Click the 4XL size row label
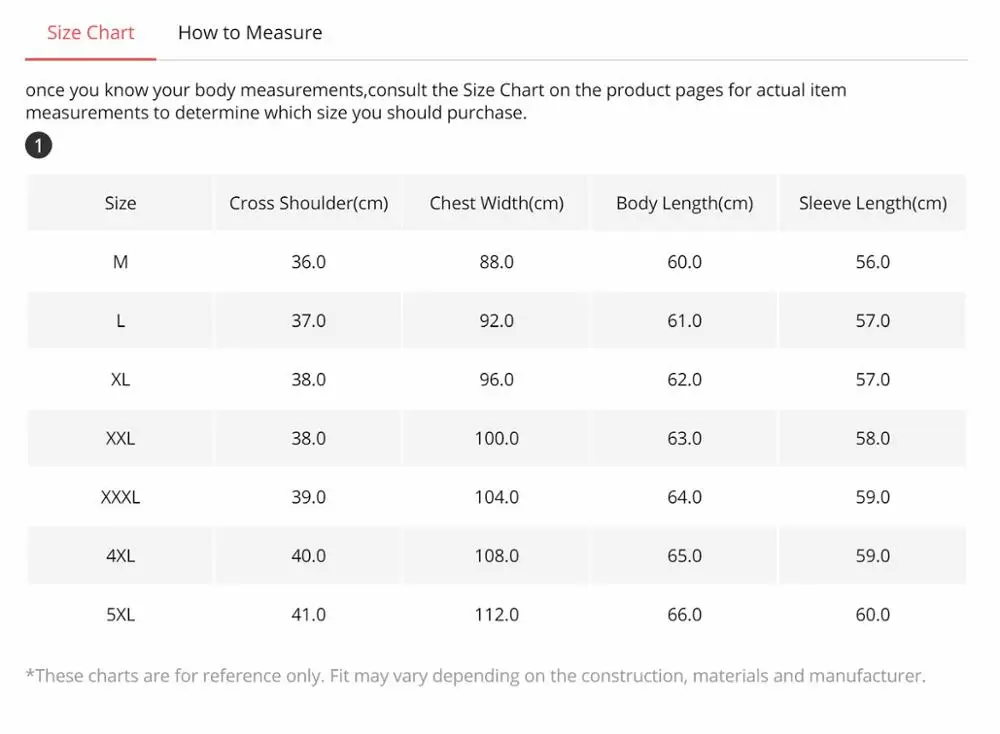 click(120, 556)
